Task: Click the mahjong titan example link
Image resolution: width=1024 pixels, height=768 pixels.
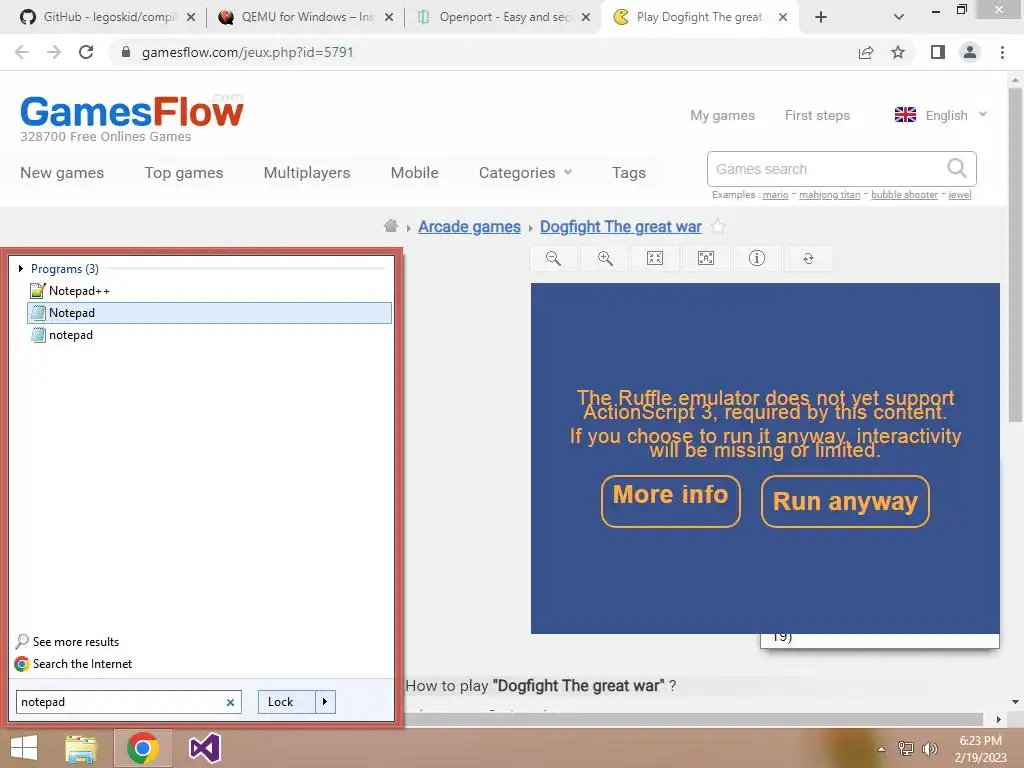Action: point(829,195)
